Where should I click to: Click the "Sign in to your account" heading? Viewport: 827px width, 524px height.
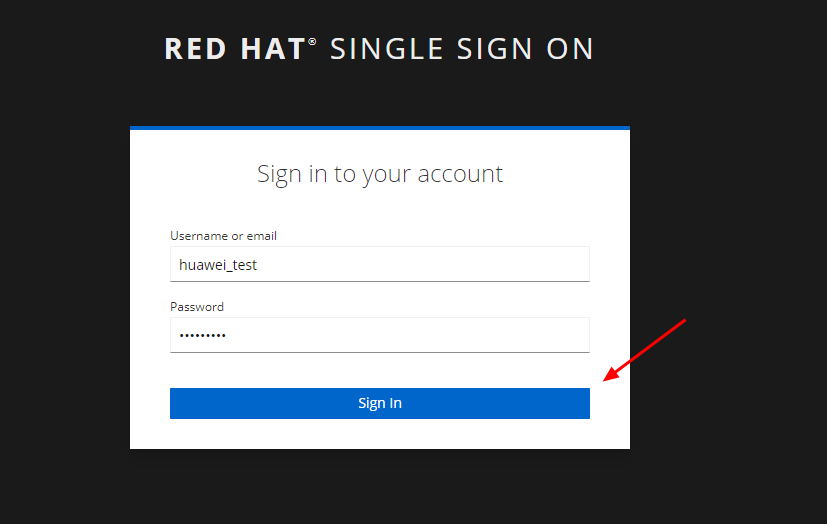coord(380,174)
